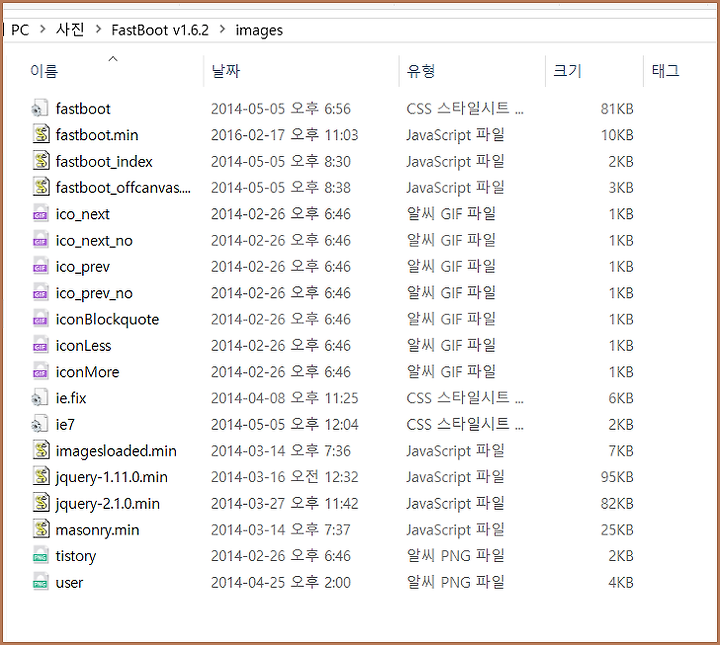This screenshot has width=720, height=645.
Task: Select file name iconMore
Action: click(87, 372)
